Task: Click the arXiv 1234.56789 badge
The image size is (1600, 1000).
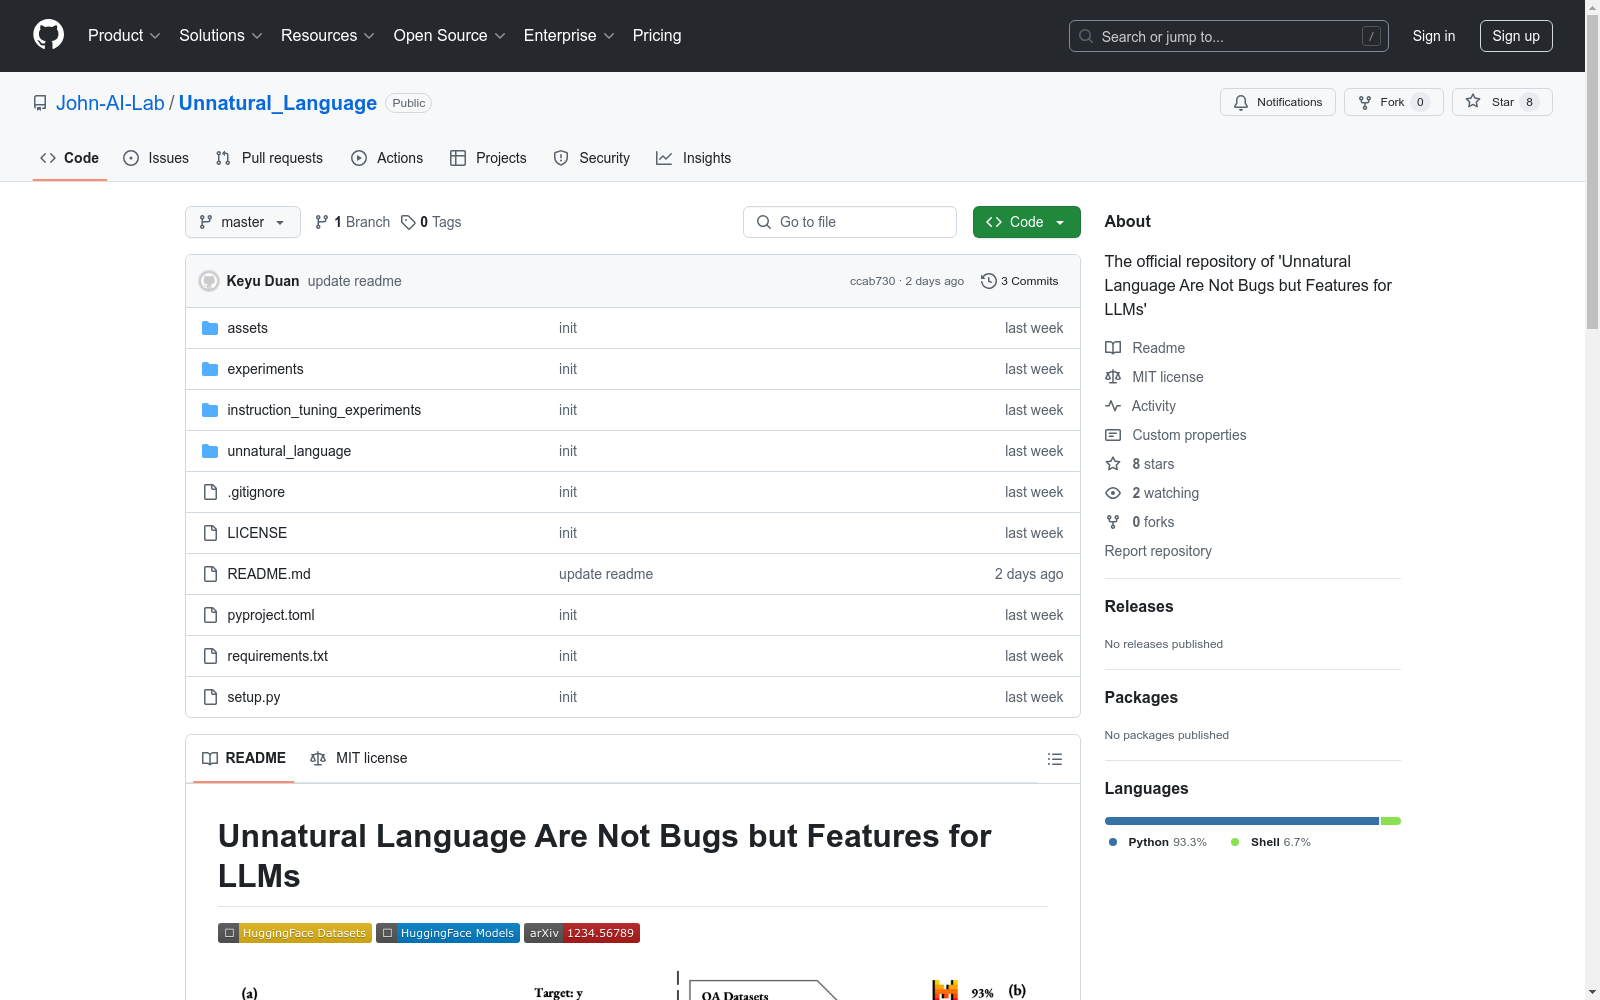Action: click(x=582, y=933)
